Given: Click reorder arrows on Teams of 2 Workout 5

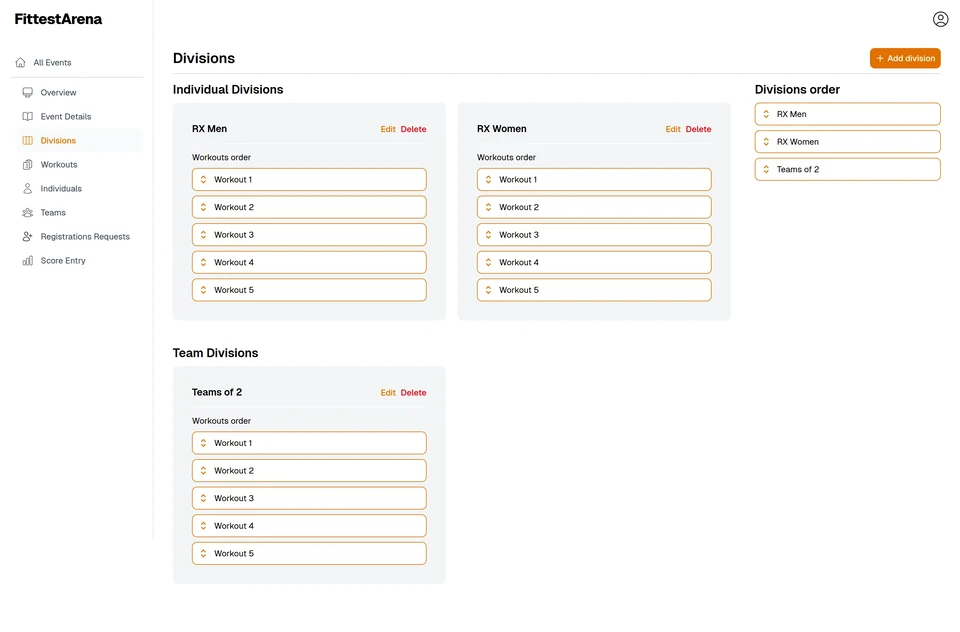Looking at the screenshot, I should 203,554.
